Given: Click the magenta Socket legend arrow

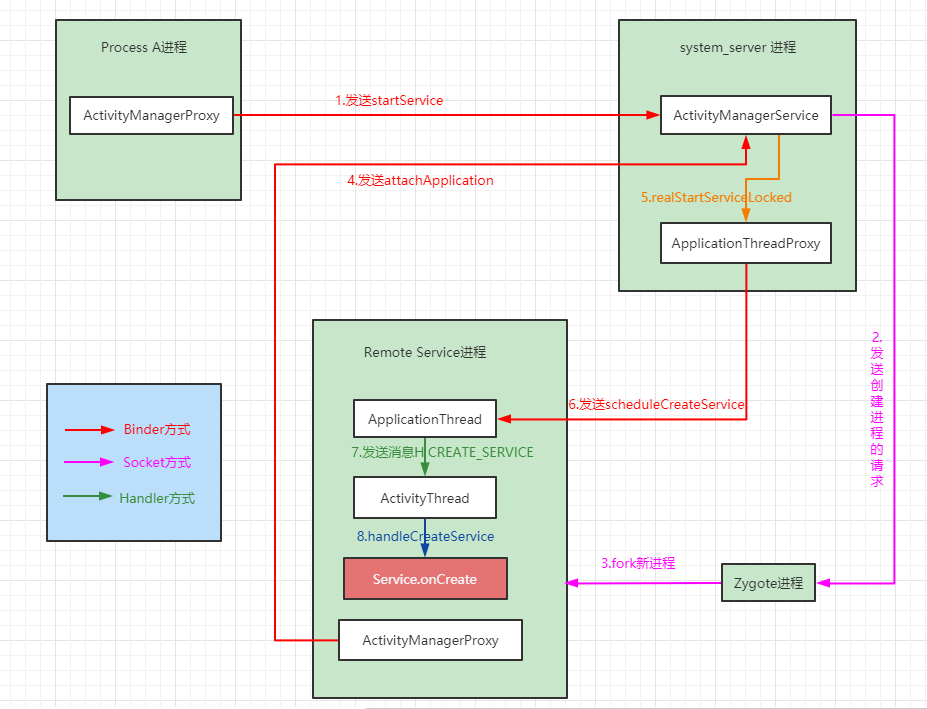Looking at the screenshot, I should tap(88, 462).
